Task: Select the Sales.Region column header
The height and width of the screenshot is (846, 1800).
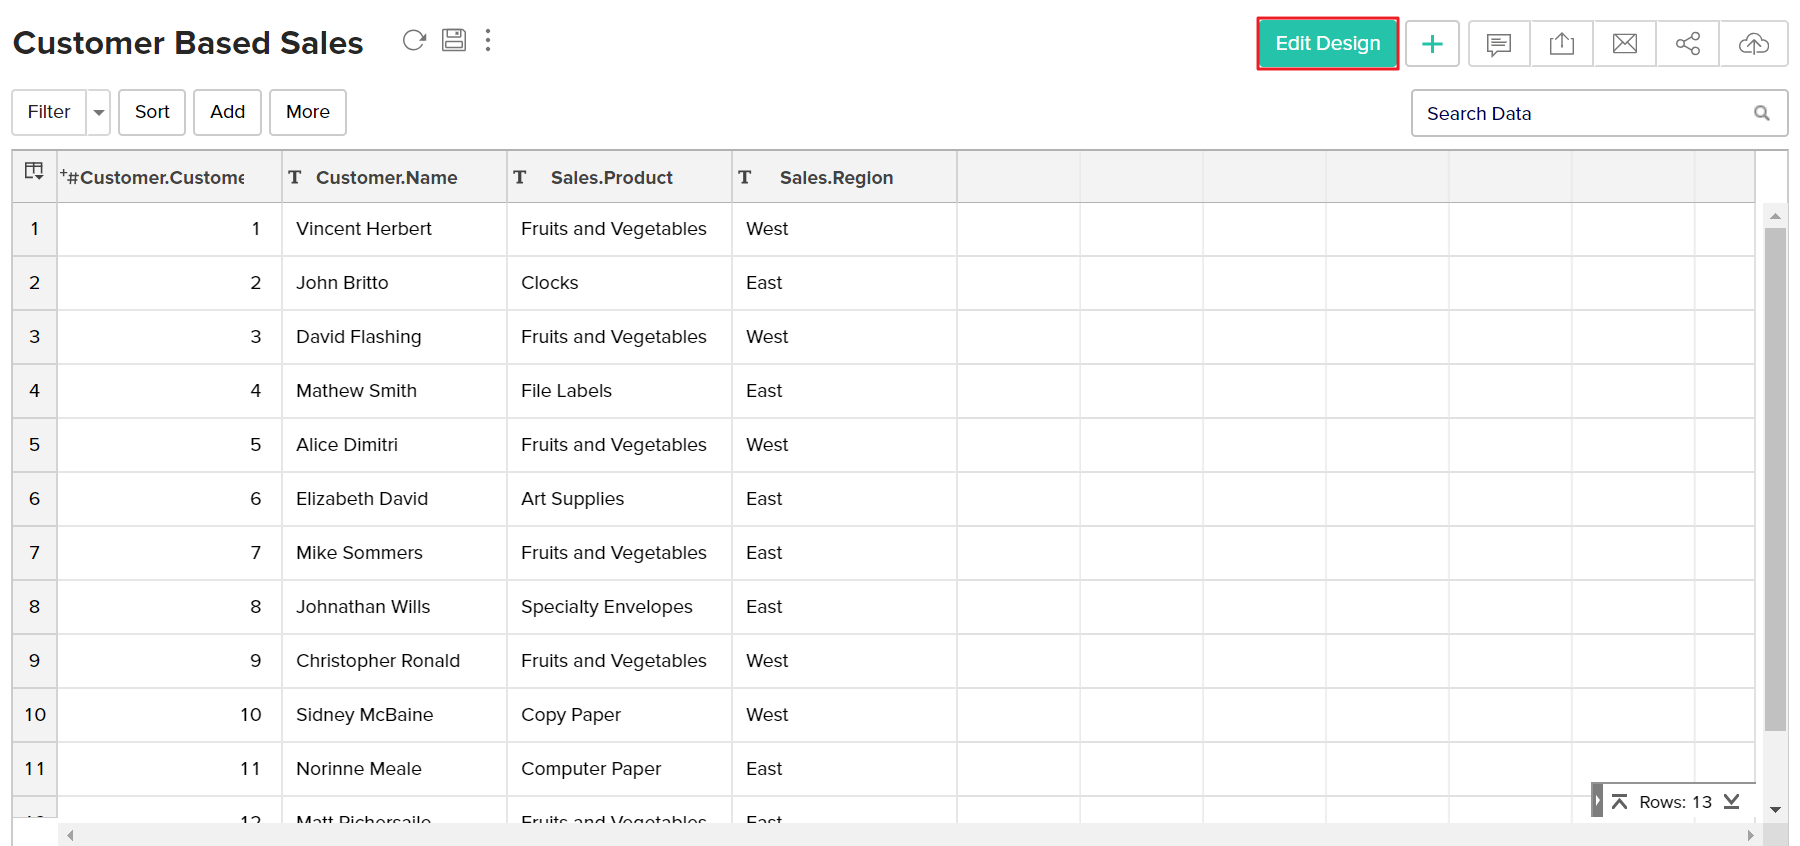Action: (845, 177)
